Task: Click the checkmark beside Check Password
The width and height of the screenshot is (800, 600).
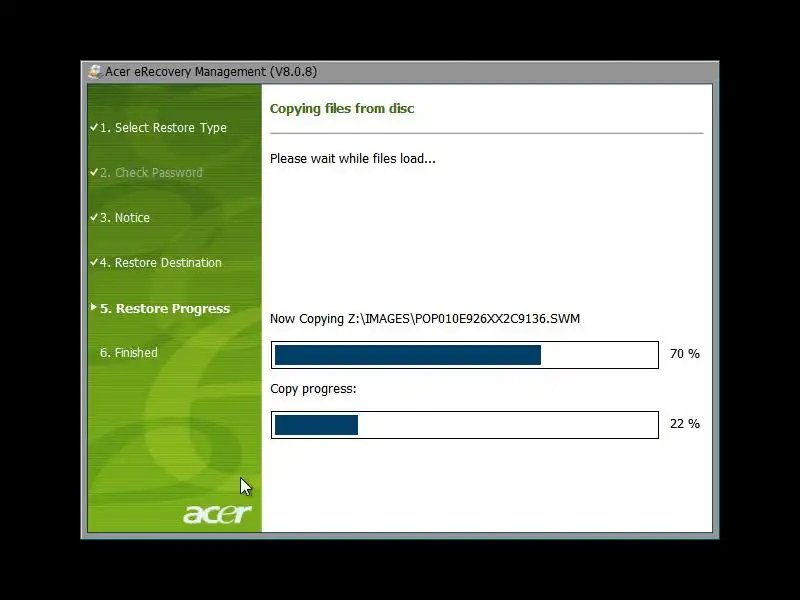Action: [x=93, y=172]
